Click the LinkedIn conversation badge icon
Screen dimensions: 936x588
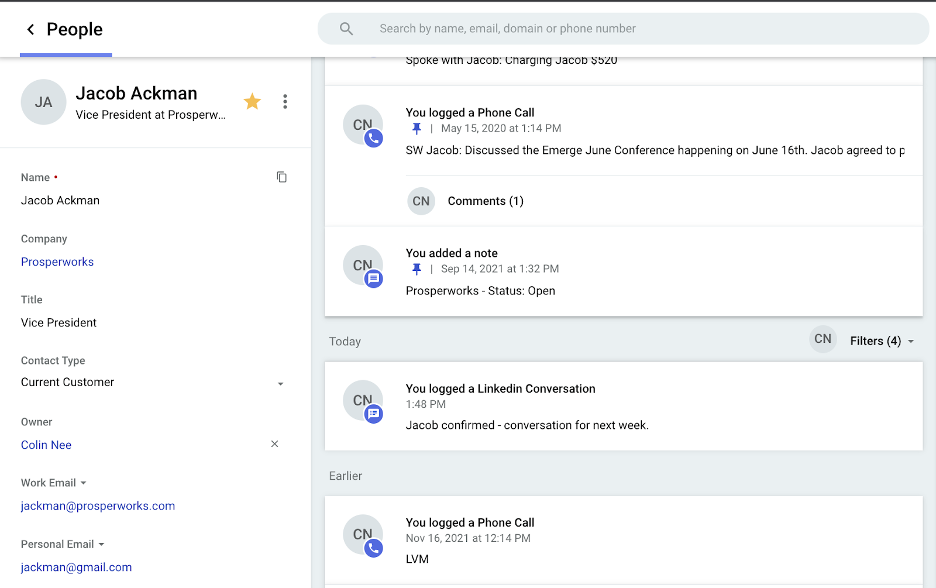pyautogui.click(x=374, y=414)
